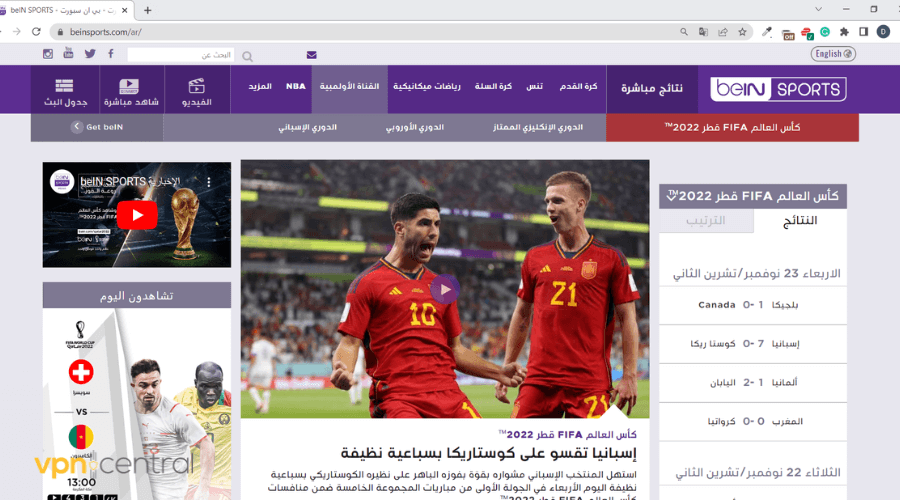
Task: Reload the page in browser
Action: coord(36,32)
